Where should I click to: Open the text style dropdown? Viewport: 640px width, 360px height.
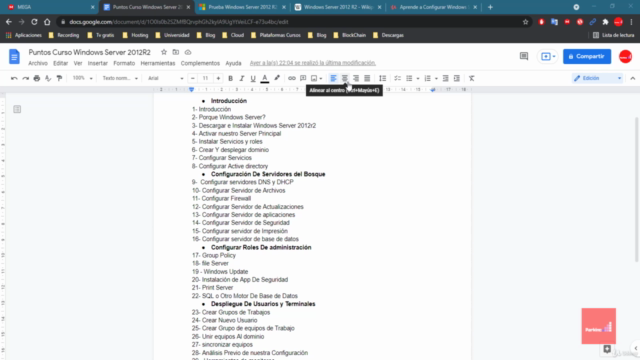point(120,78)
